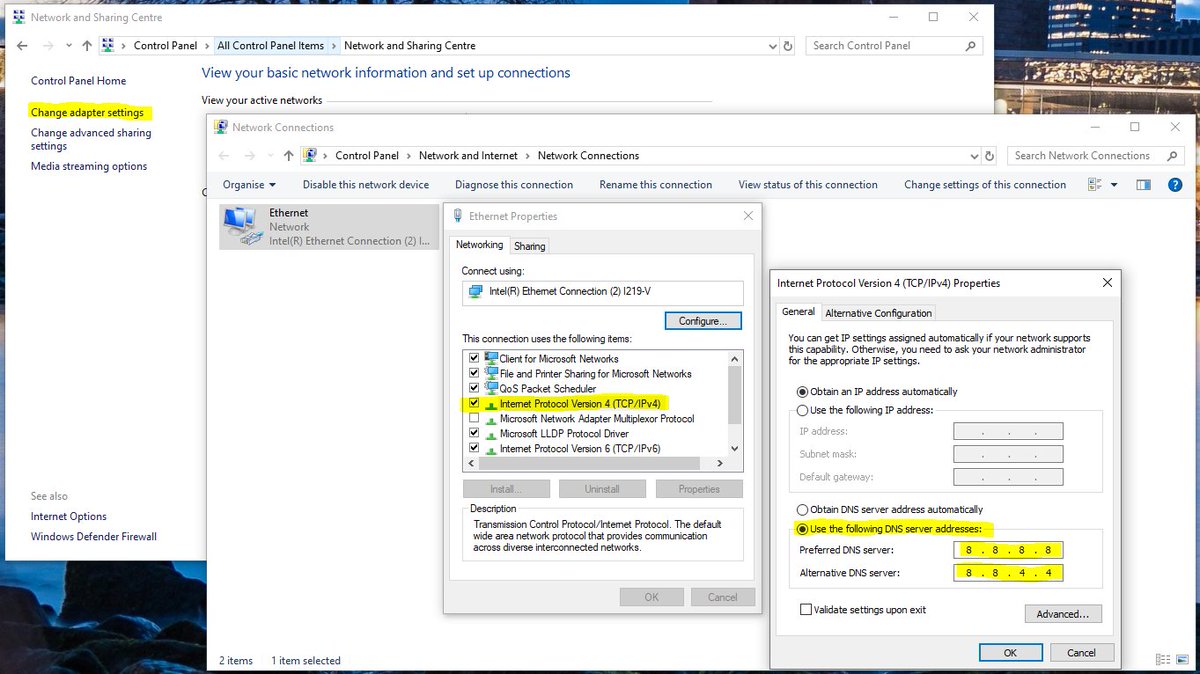Click Network Connections window title icon

coord(221,127)
